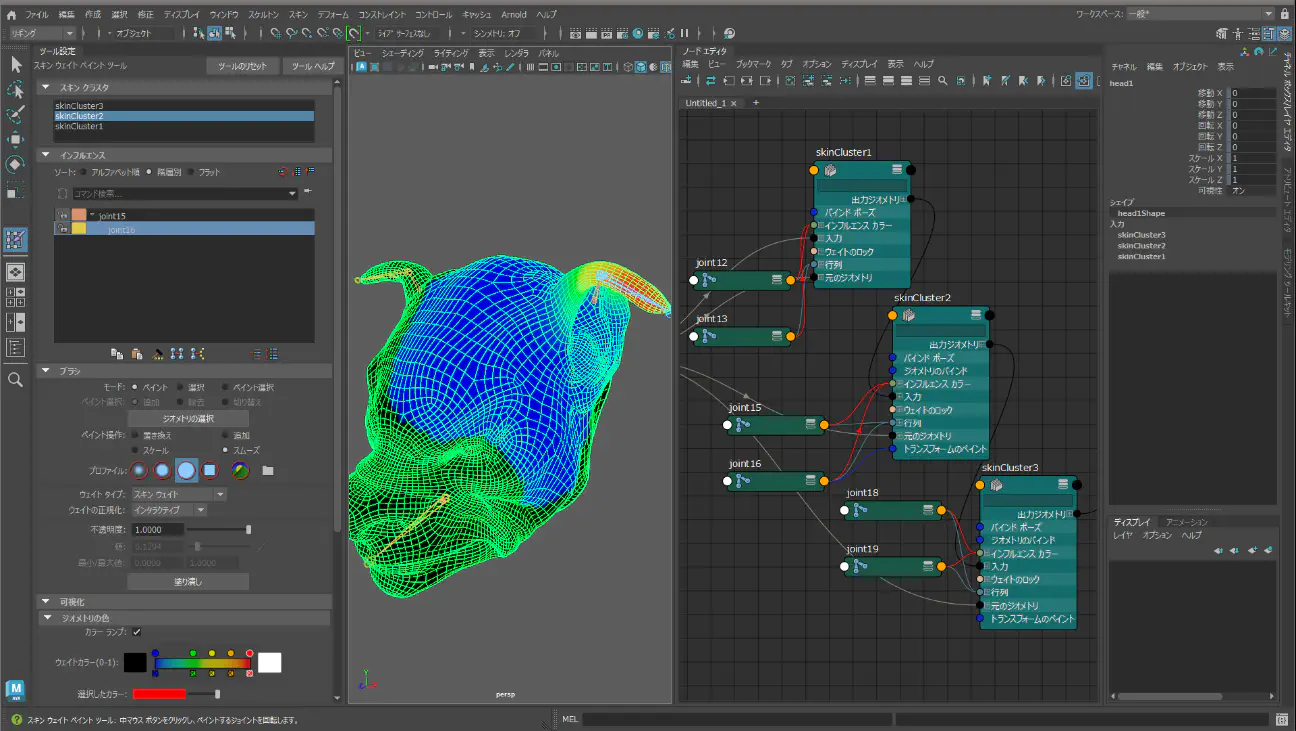Toggle the カラー ランプ checkbox
Screen dimensions: 1296x731
[136, 632]
